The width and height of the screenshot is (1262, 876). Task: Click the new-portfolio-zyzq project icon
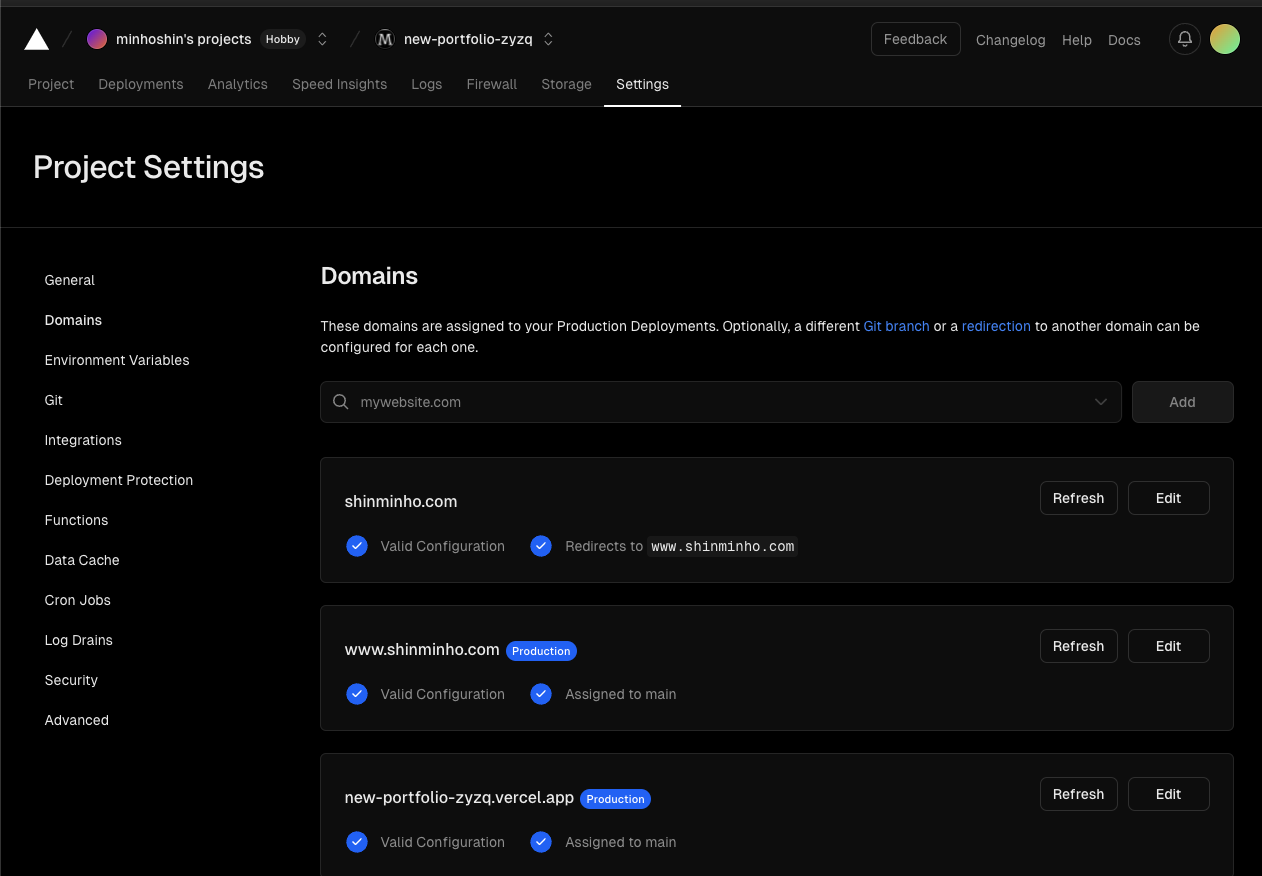[385, 39]
